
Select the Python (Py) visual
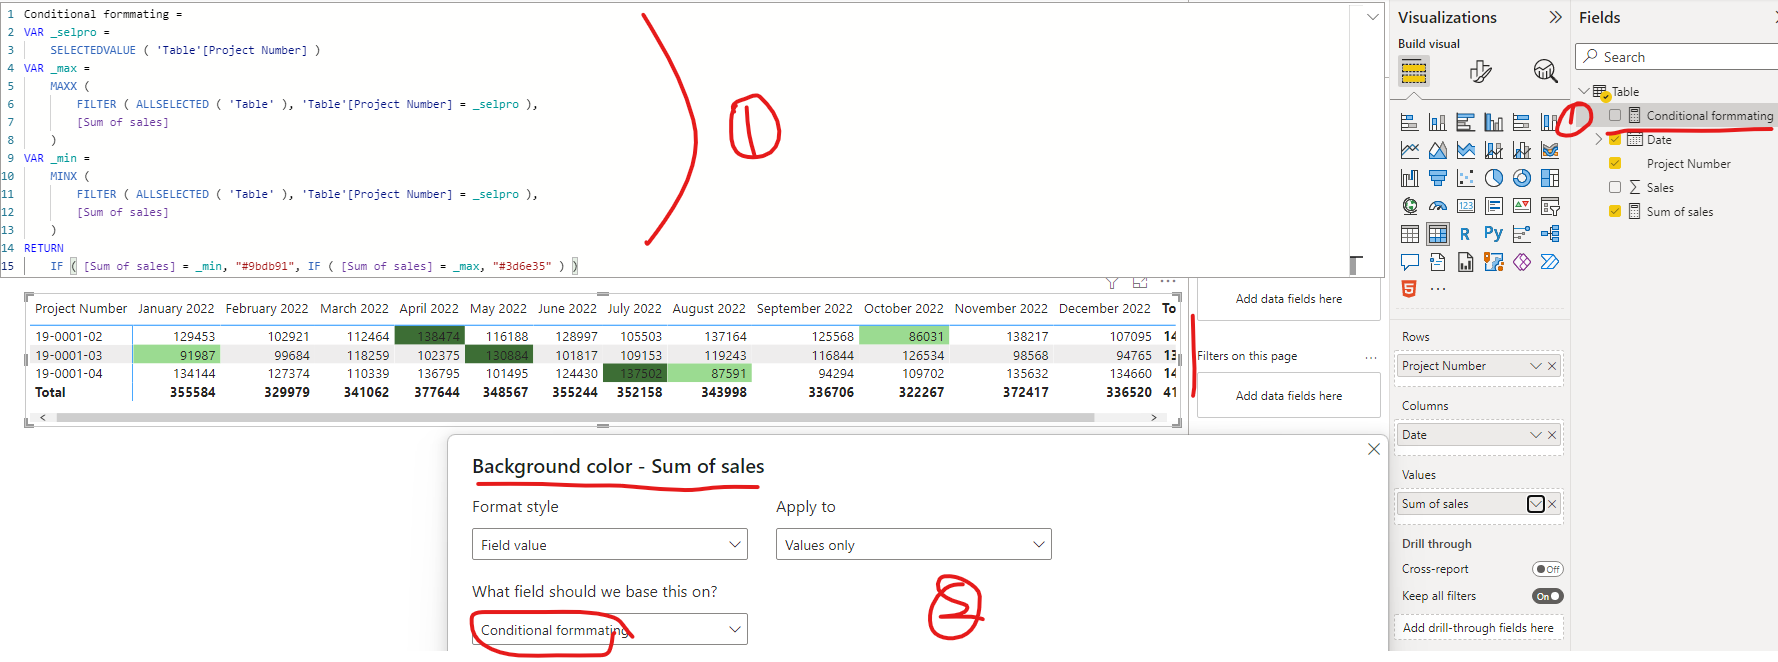click(1493, 234)
